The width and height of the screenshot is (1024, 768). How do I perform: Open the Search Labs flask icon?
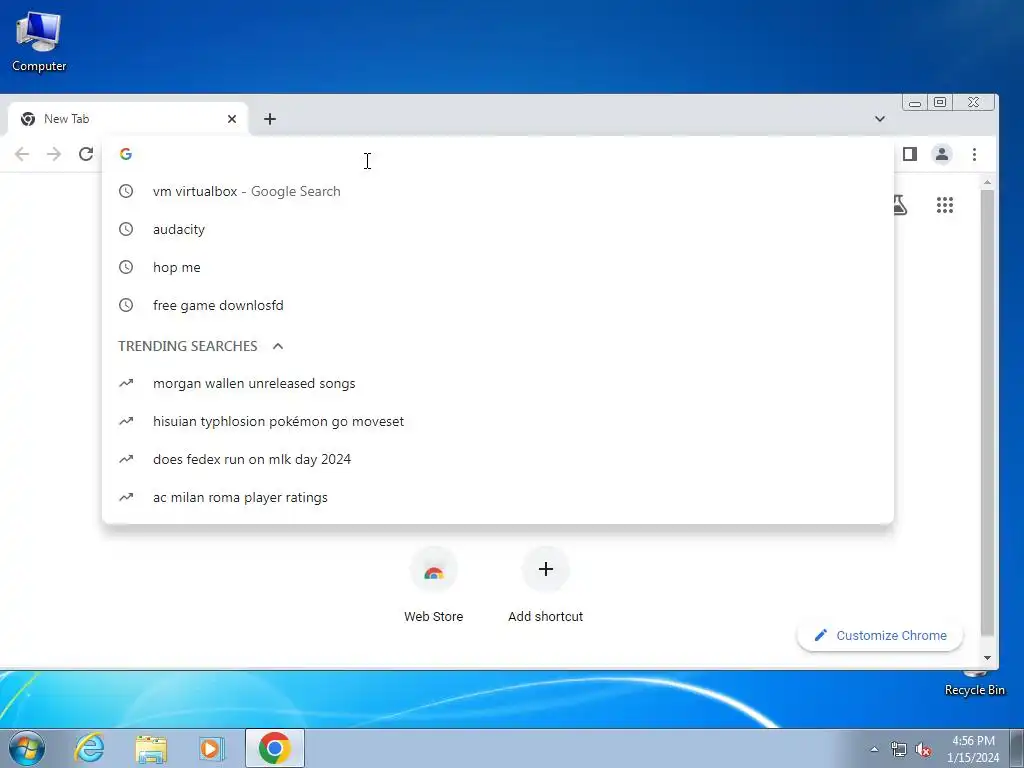(901, 205)
